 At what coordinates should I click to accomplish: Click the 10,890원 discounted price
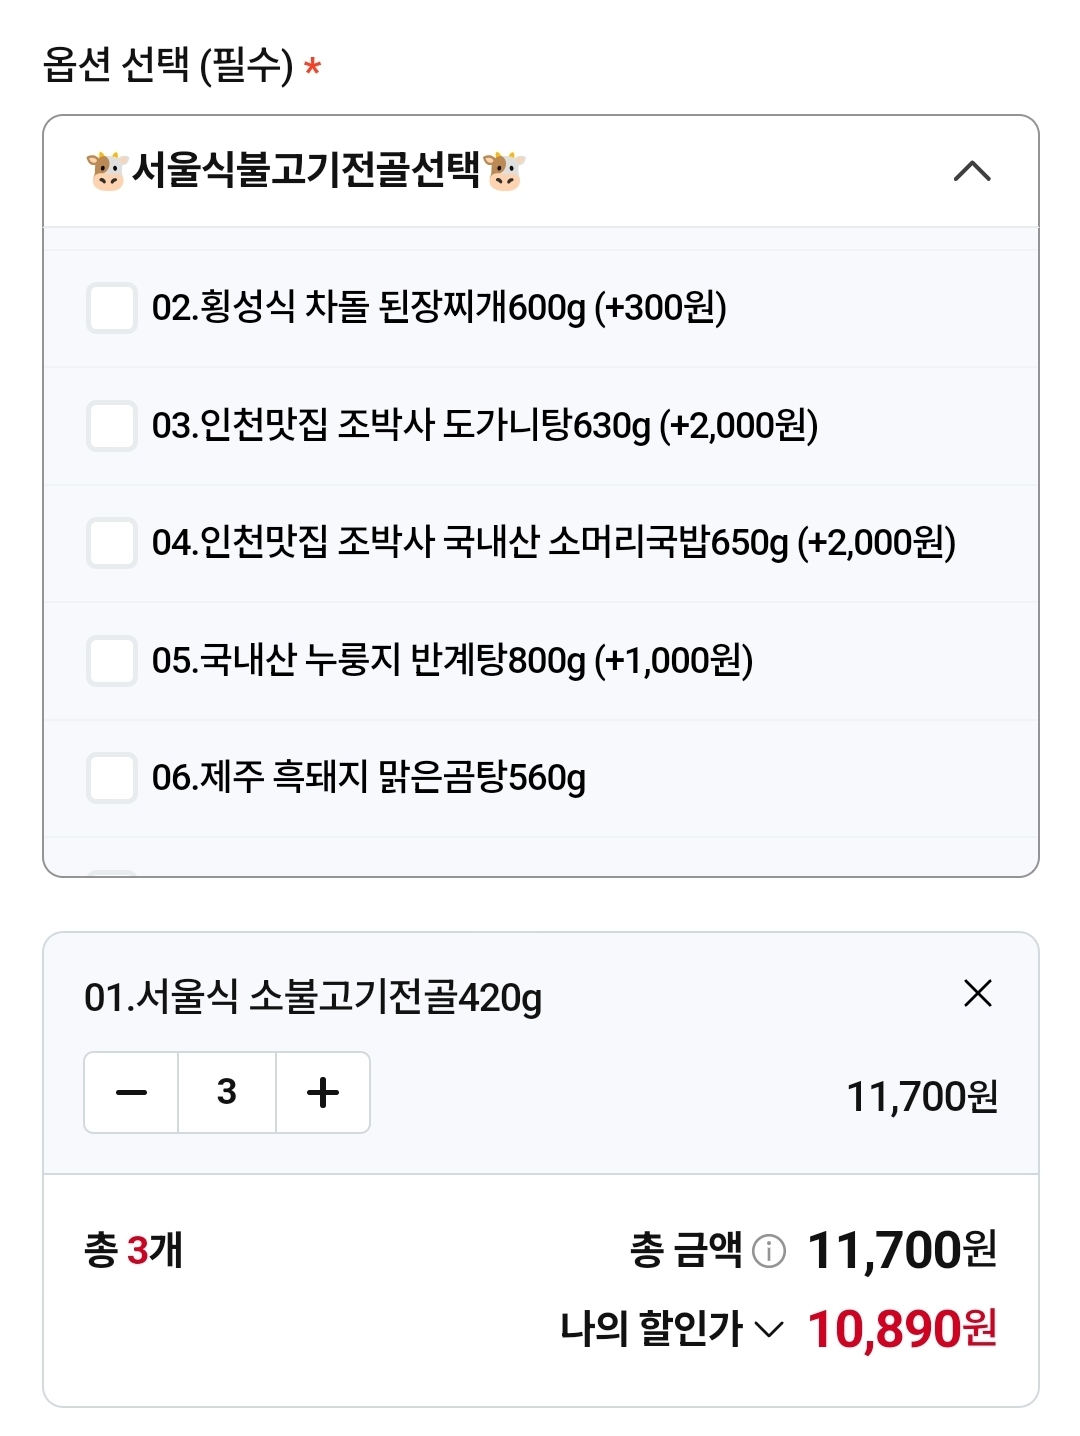click(x=902, y=1329)
